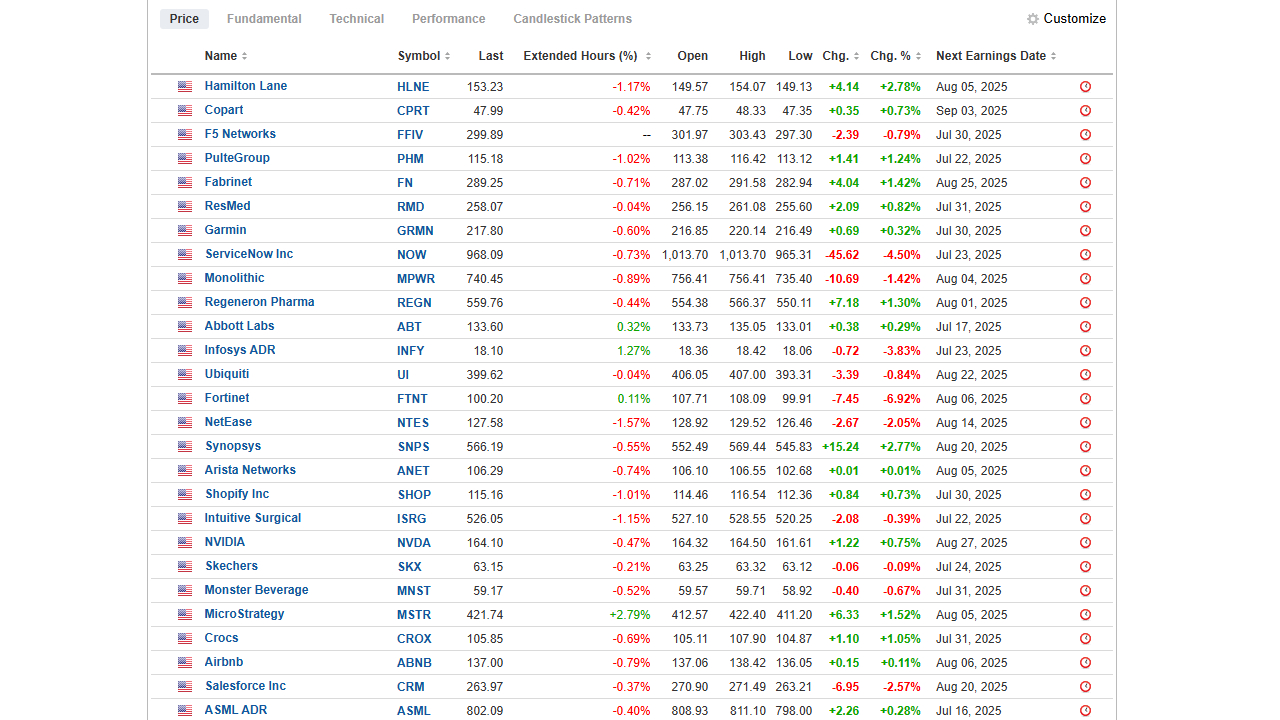Click the alert clock for Monster Beverage
Image resolution: width=1280 pixels, height=720 pixels.
1085,590
